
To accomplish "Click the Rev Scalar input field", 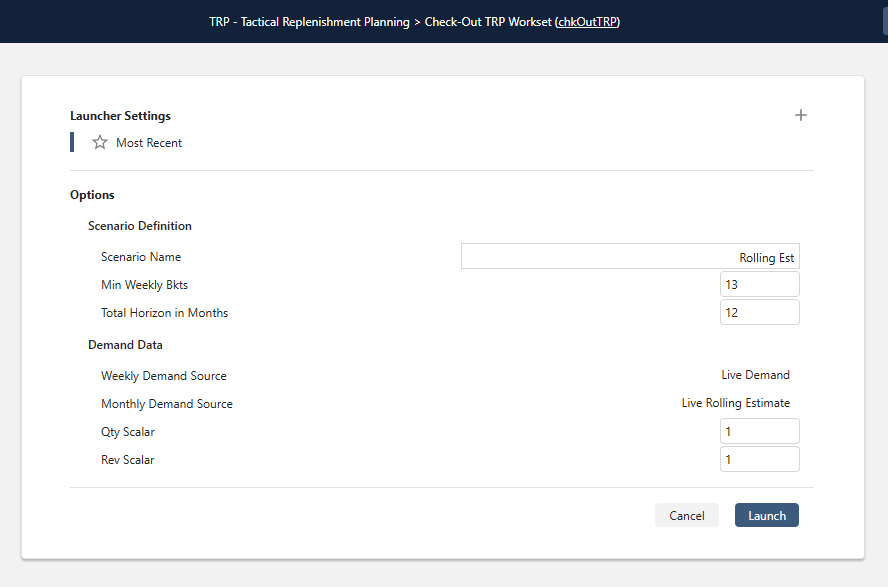I will (759, 458).
